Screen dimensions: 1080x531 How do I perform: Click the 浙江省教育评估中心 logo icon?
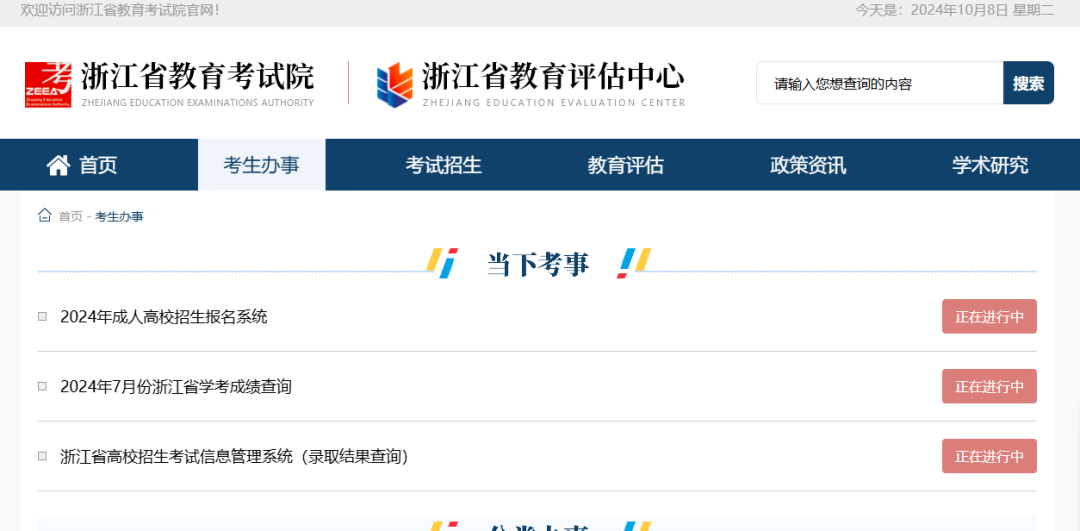[395, 85]
